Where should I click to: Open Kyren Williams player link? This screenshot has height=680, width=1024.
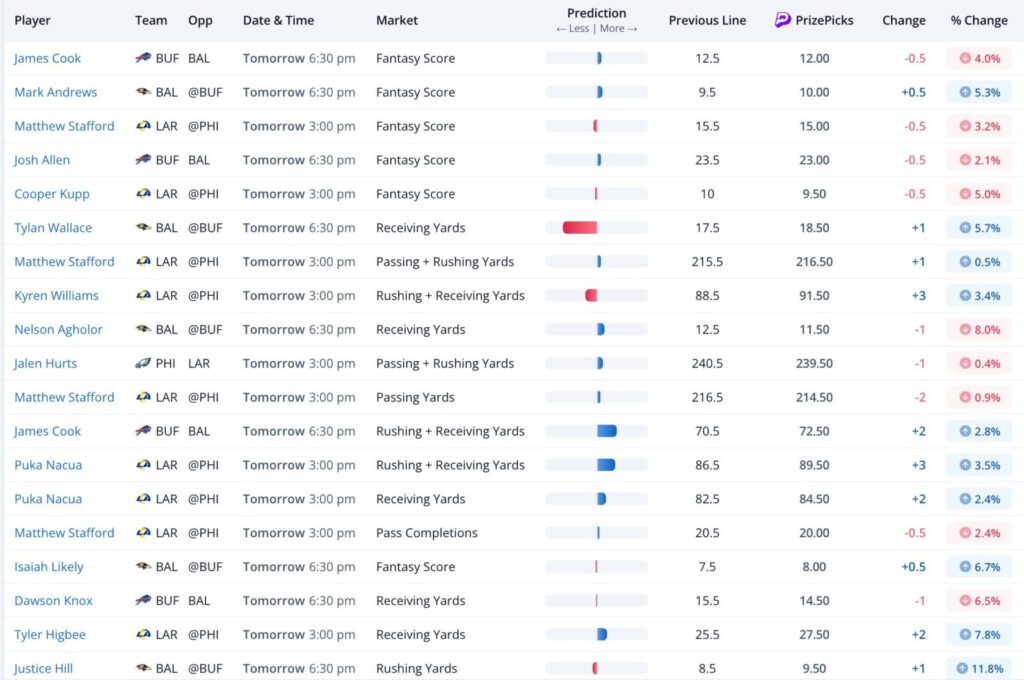[x=56, y=296]
